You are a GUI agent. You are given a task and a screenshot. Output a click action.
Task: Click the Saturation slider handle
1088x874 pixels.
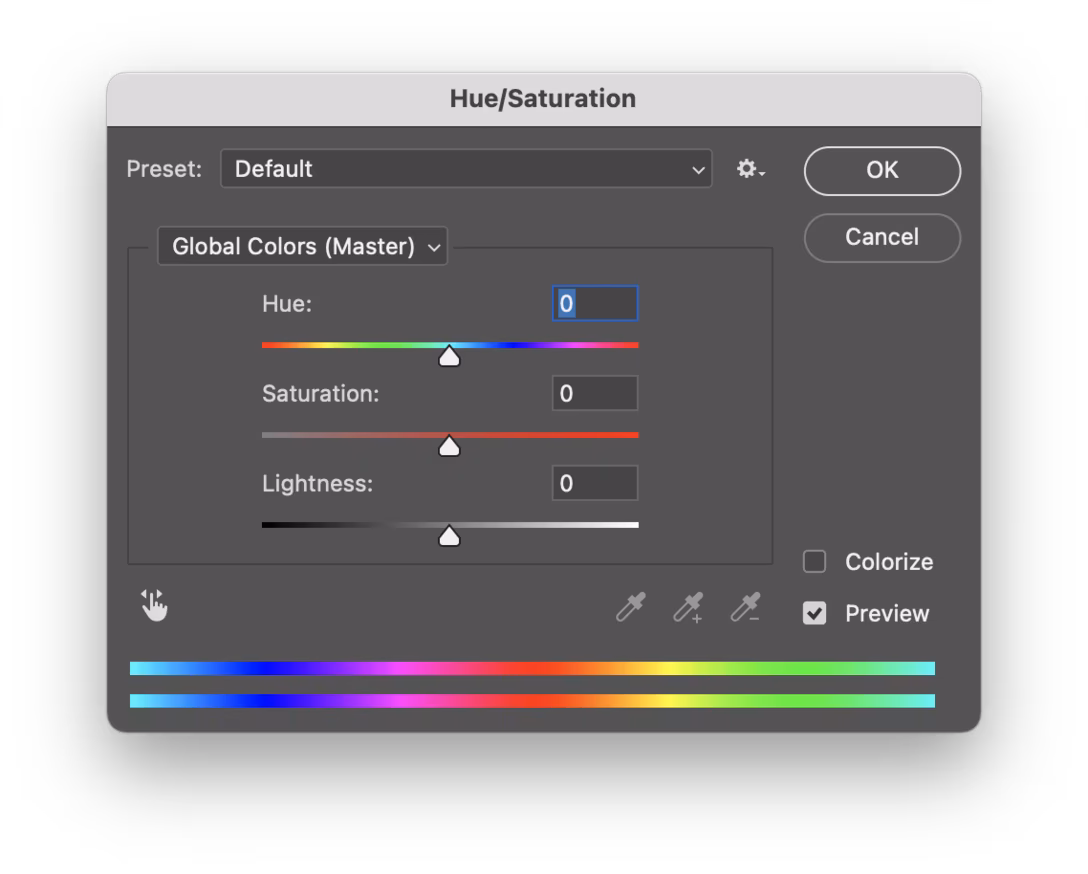(449, 446)
